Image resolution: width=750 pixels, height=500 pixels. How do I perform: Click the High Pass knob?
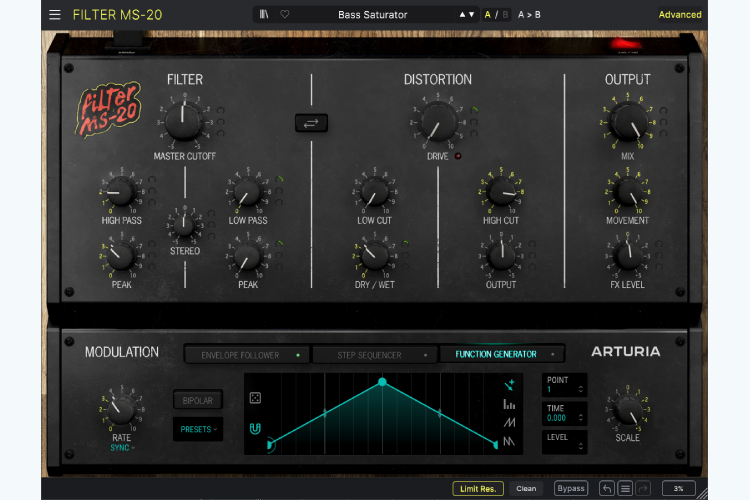click(121, 191)
